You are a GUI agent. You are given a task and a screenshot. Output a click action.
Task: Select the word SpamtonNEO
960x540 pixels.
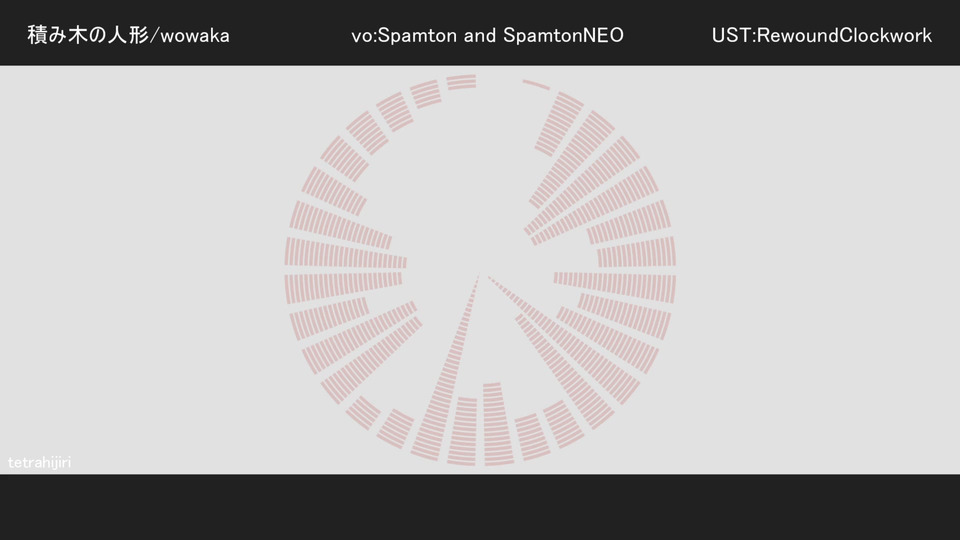tap(563, 36)
